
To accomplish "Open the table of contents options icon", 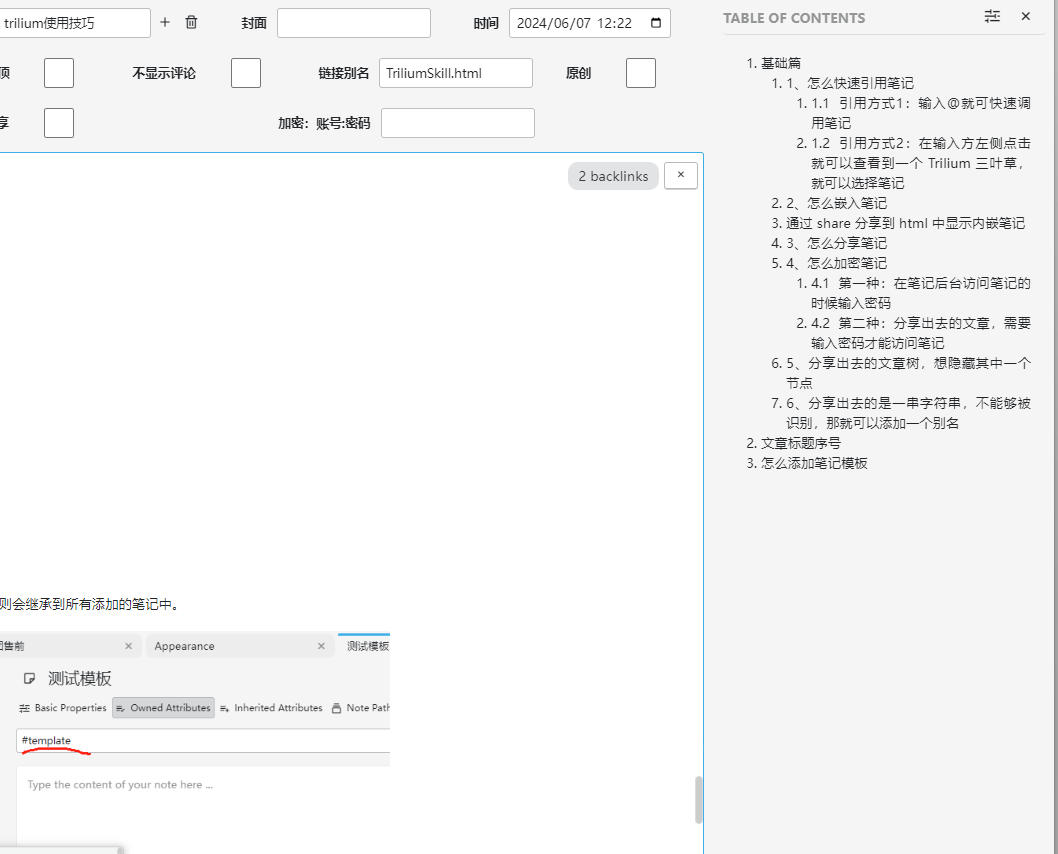I will point(992,17).
